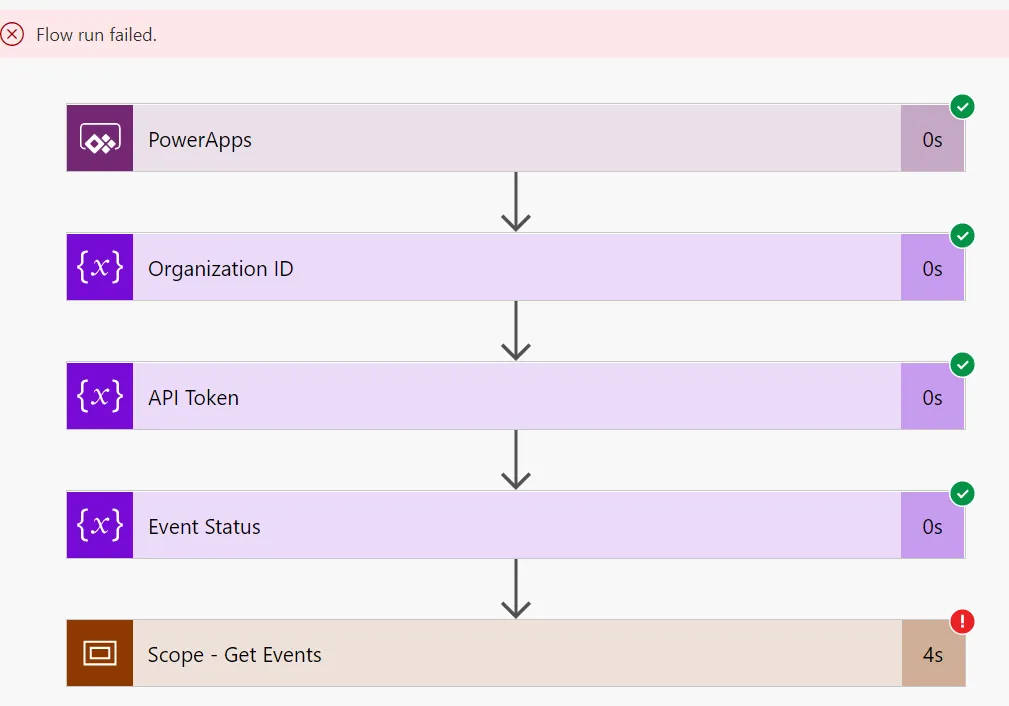Click green check on Organization ID step
The image size is (1009, 706).
(962, 235)
